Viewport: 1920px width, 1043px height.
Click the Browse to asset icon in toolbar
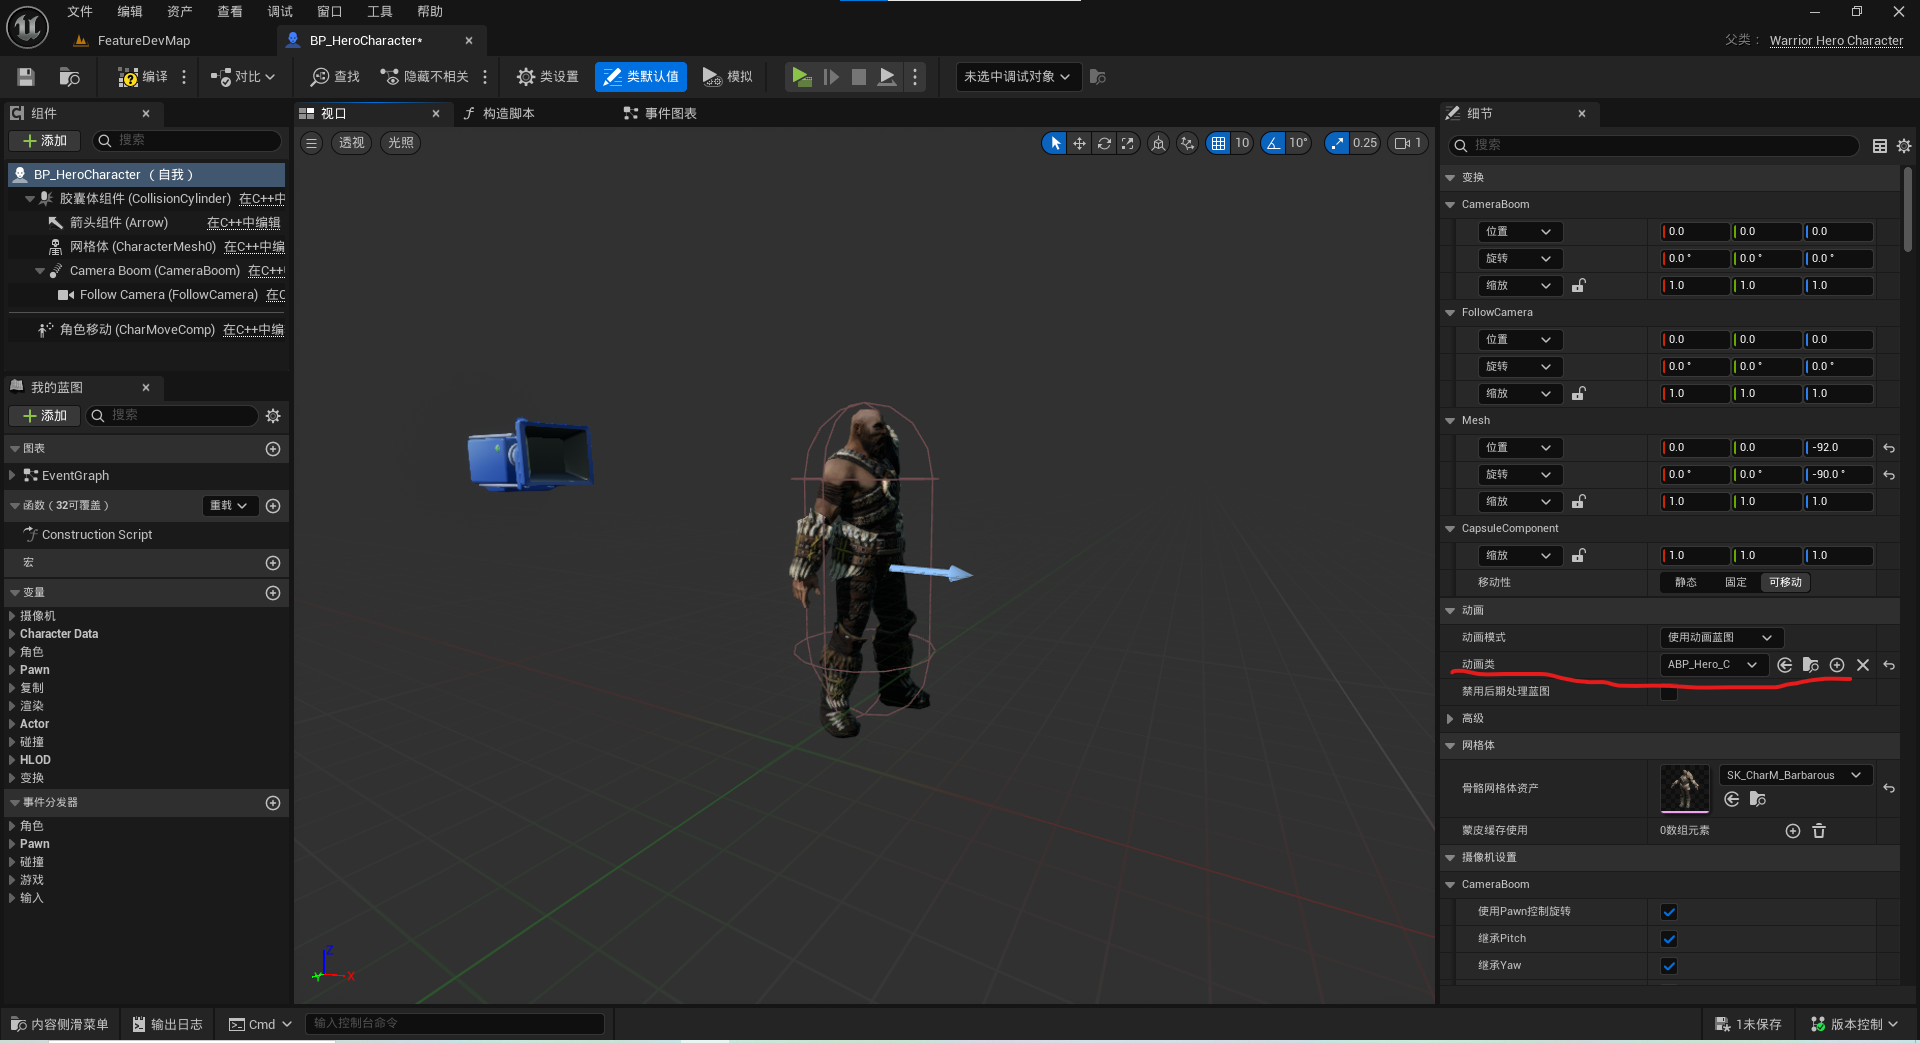tap(69, 77)
